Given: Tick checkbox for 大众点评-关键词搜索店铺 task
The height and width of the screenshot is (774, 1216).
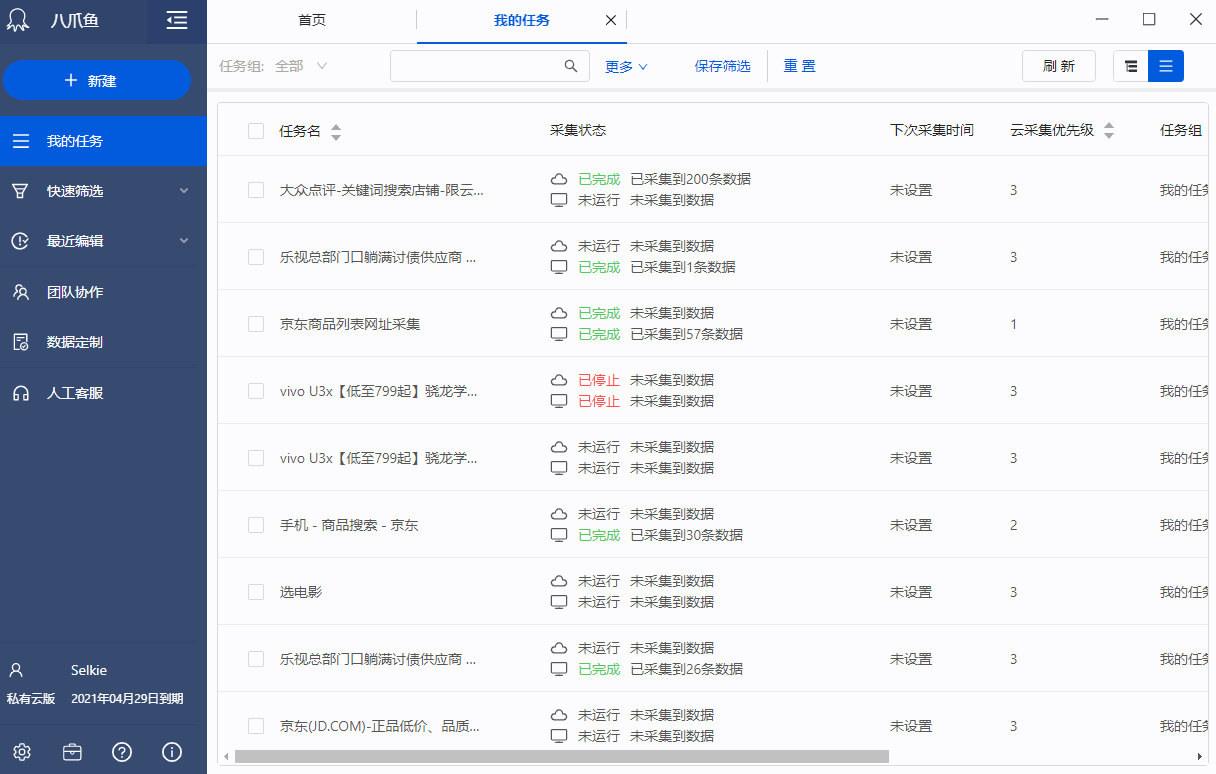Looking at the screenshot, I should click(256, 190).
